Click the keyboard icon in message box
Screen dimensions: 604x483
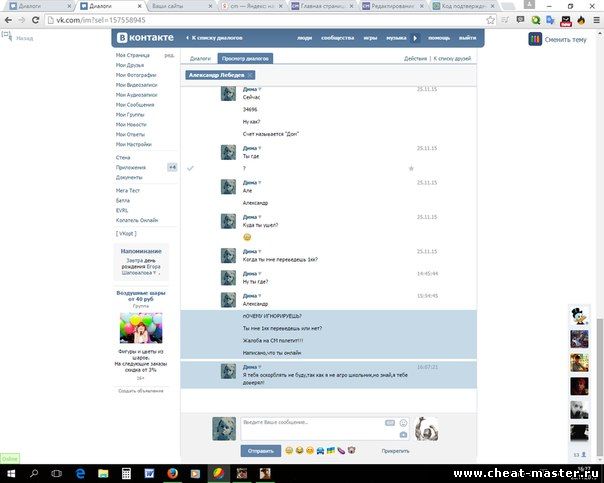point(390,423)
